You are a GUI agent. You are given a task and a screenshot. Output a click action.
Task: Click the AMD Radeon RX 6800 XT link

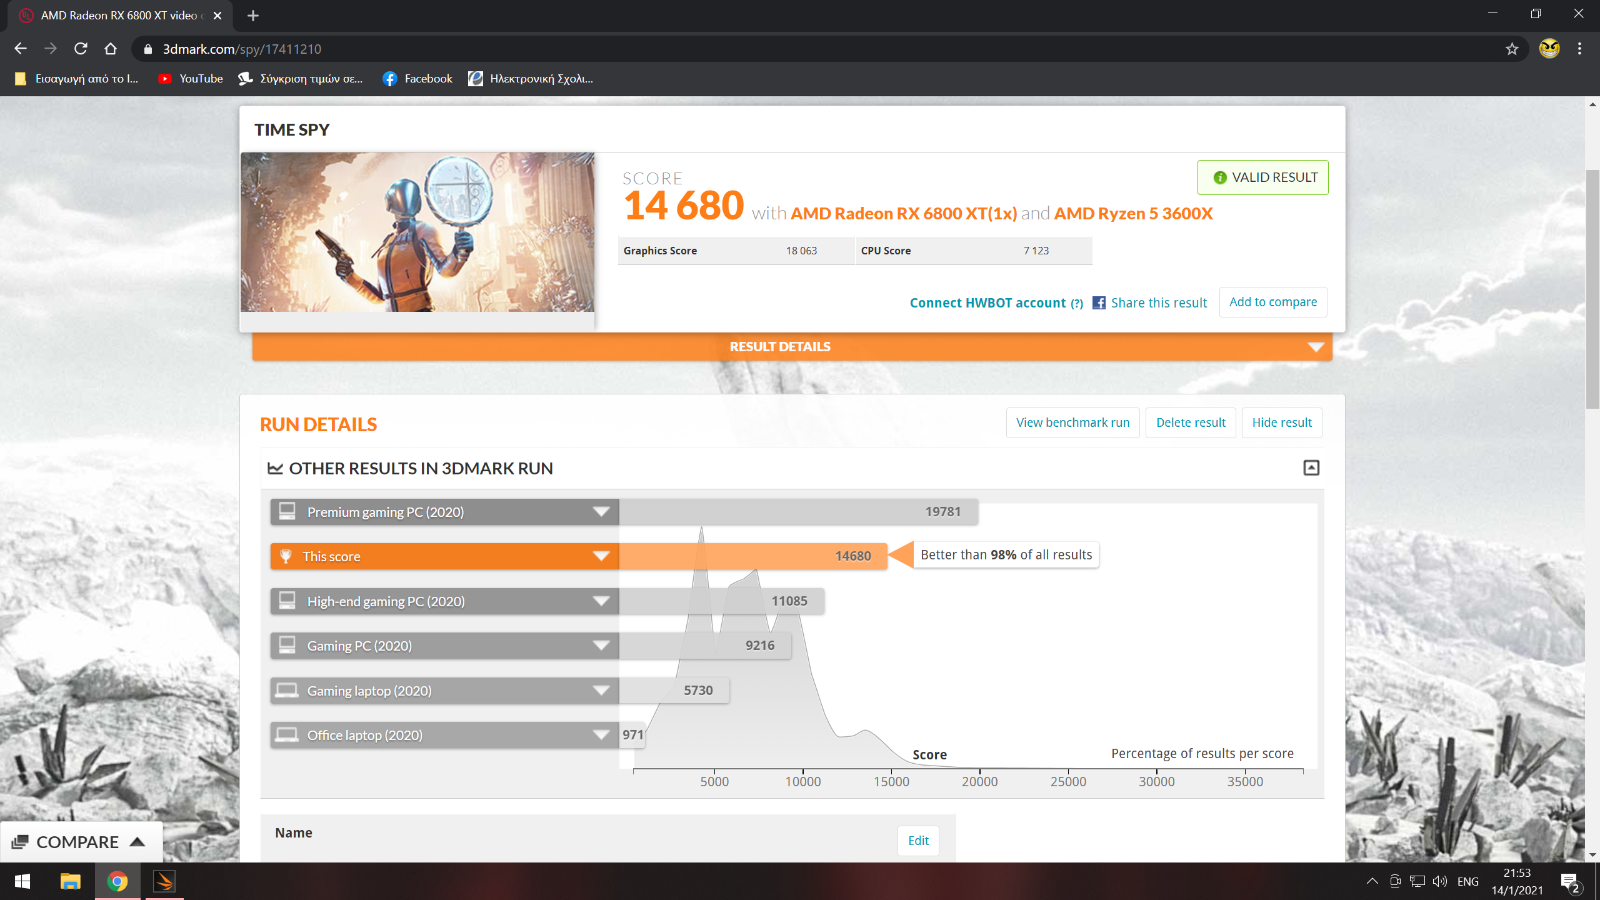tap(904, 213)
